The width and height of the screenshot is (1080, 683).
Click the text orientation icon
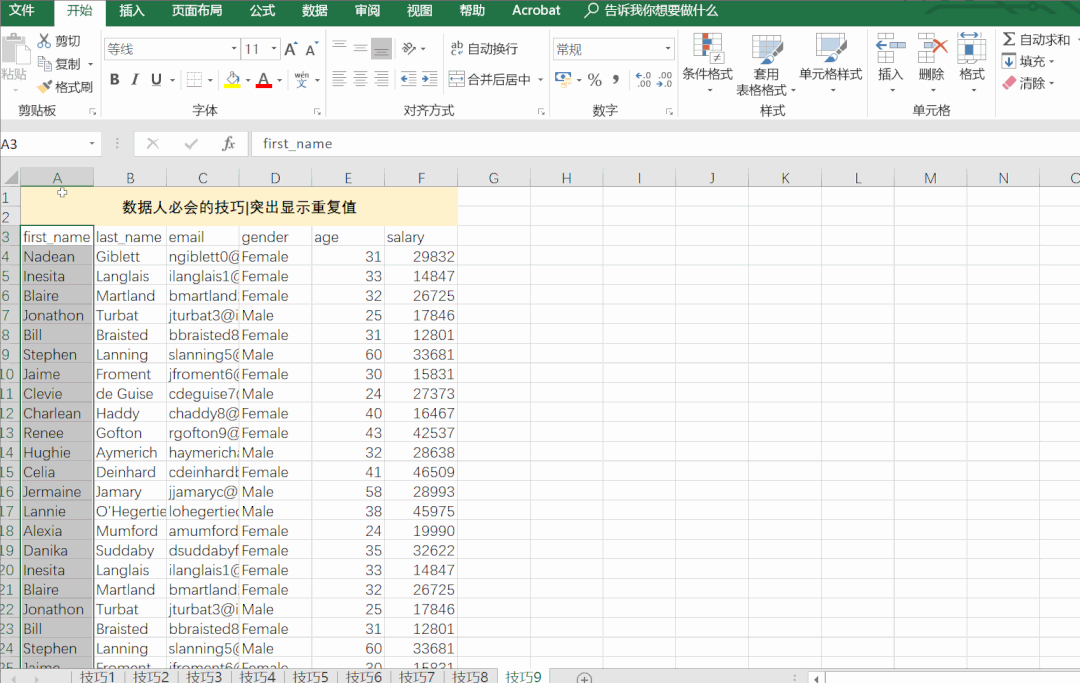(x=409, y=48)
